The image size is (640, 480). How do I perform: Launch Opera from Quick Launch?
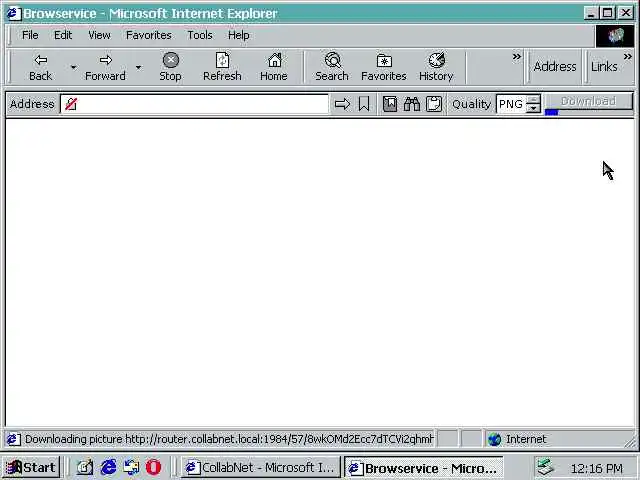tap(153, 467)
